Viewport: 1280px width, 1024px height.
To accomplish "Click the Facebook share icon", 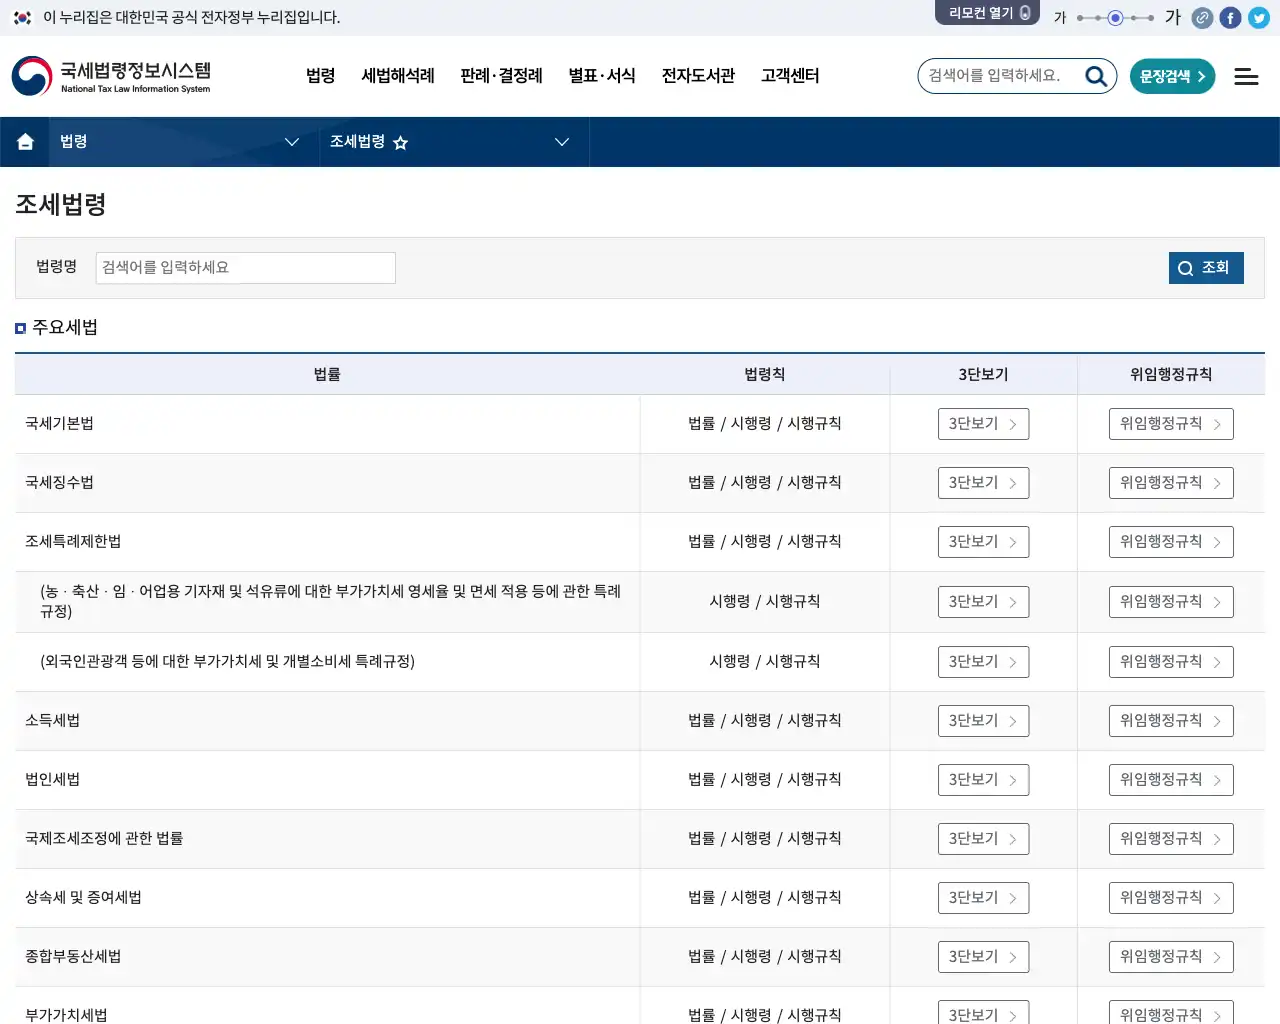I will tap(1231, 18).
